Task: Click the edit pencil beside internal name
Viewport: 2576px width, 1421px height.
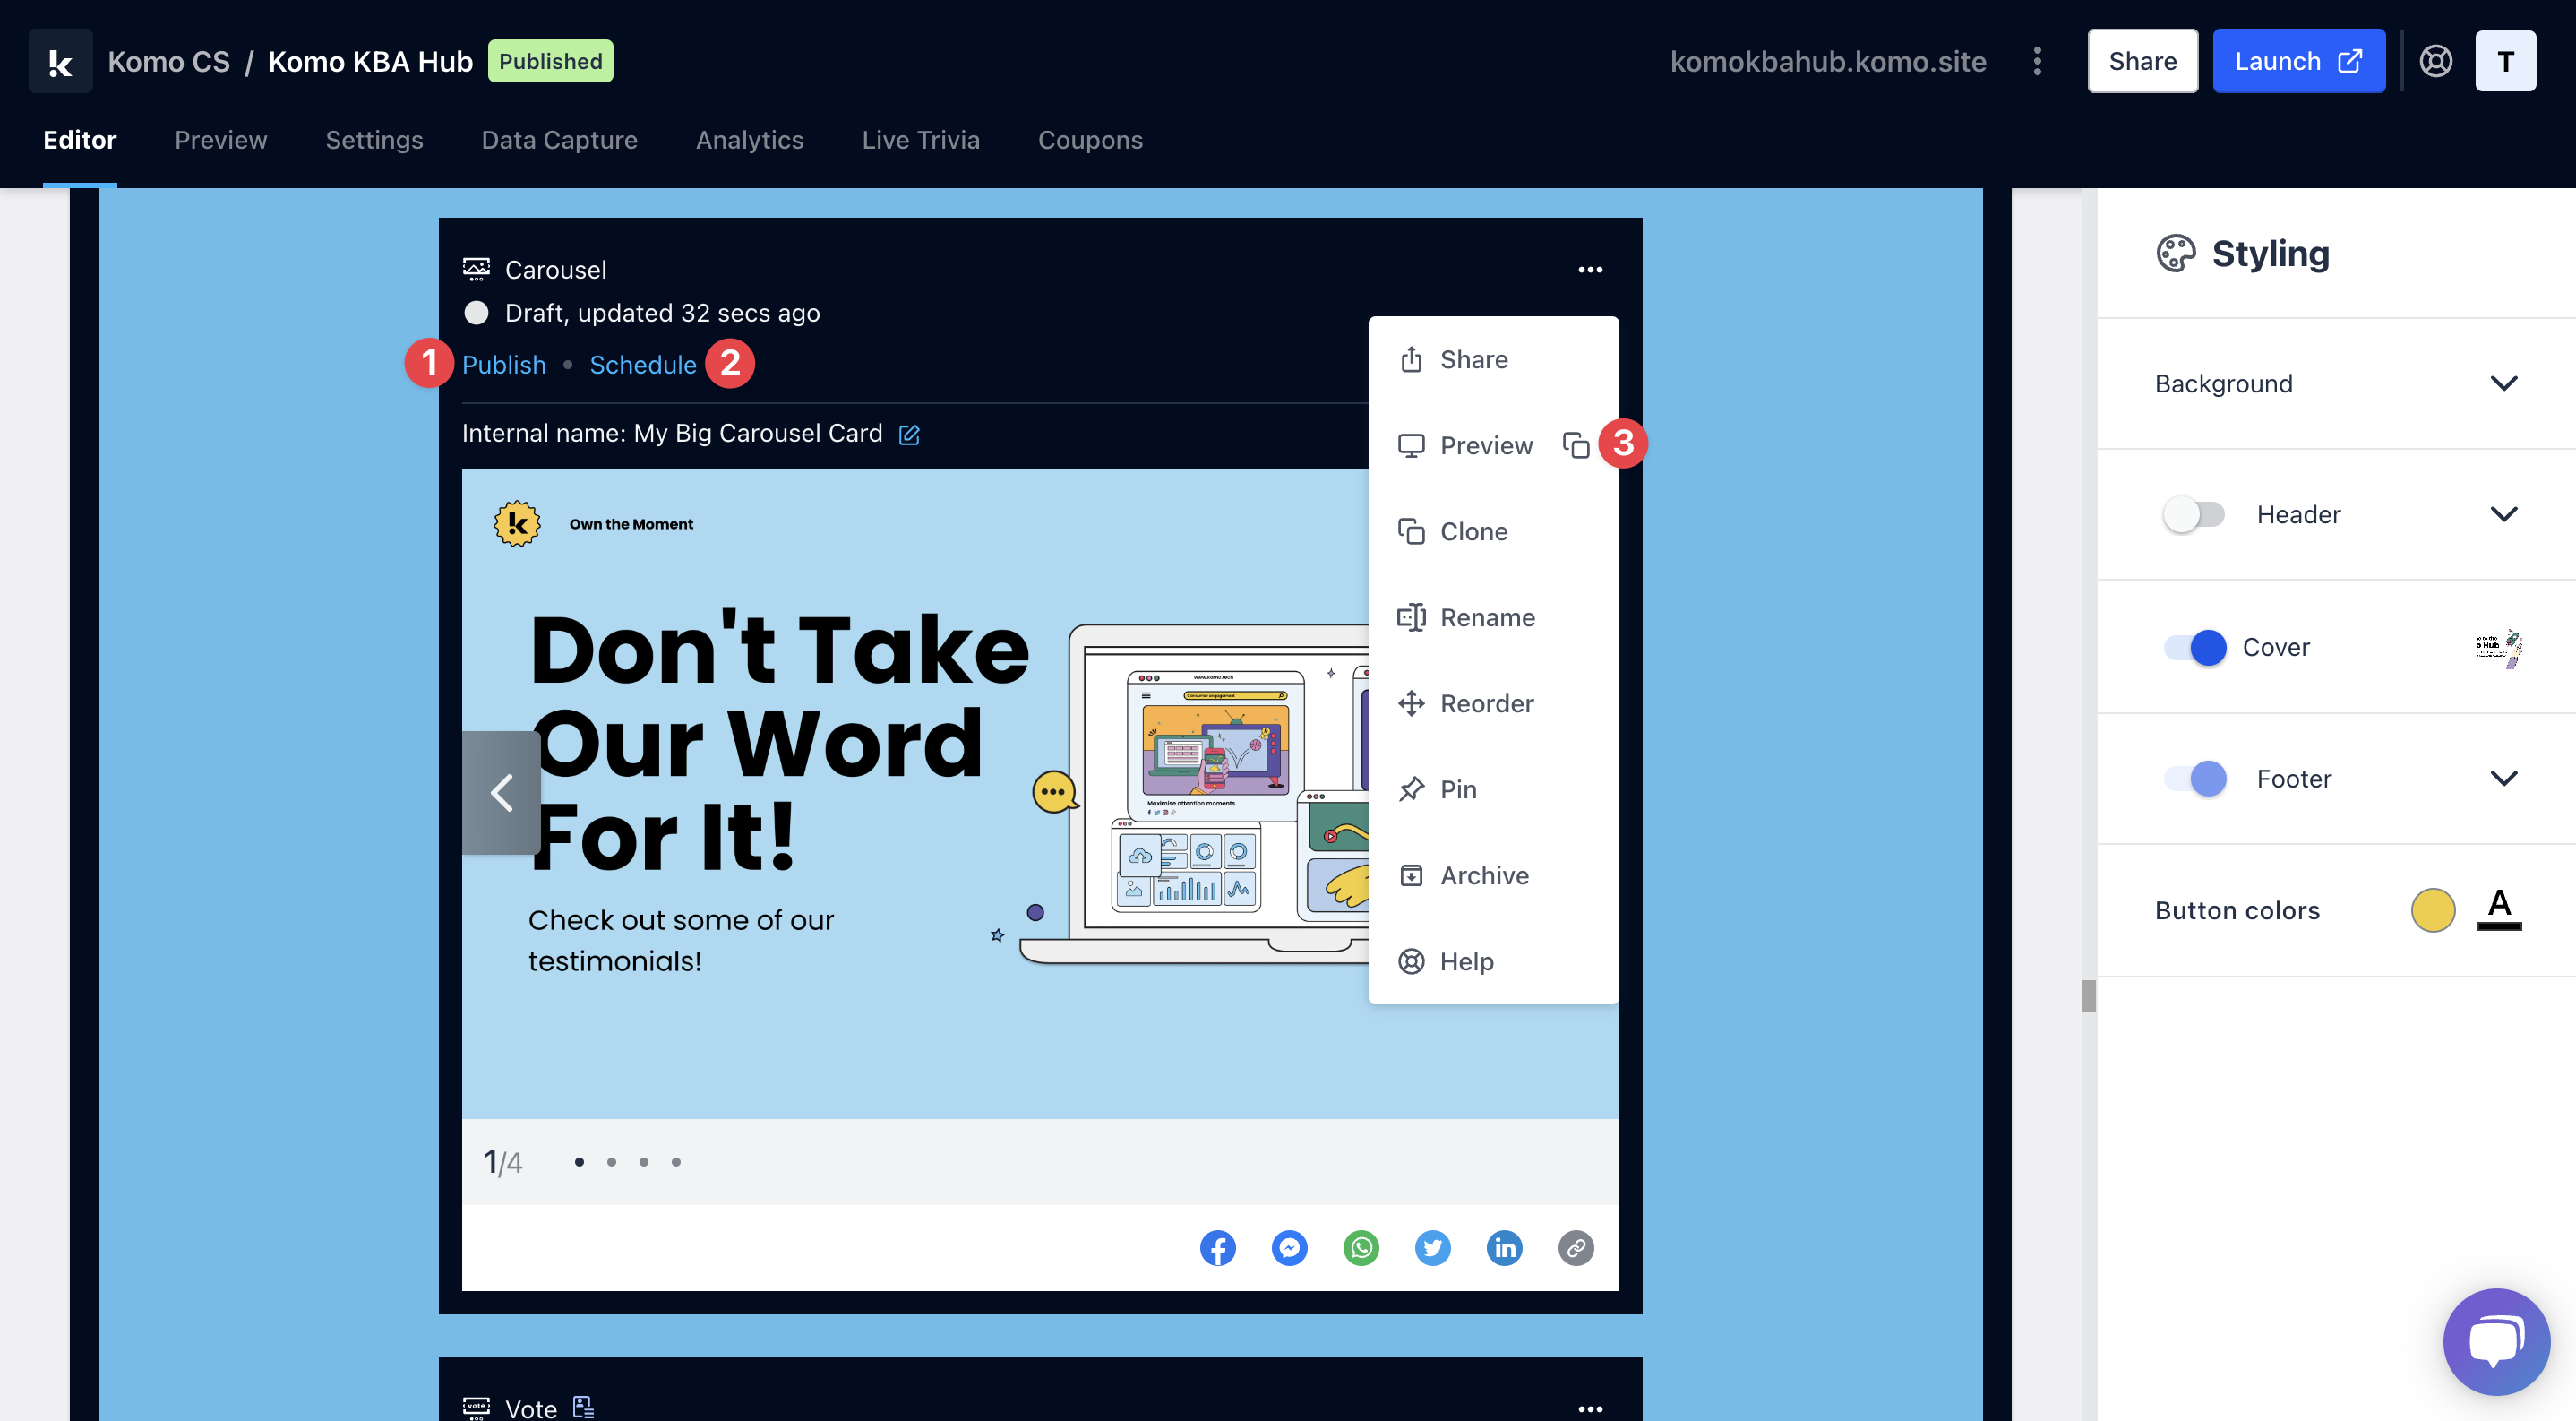Action: [x=908, y=434]
